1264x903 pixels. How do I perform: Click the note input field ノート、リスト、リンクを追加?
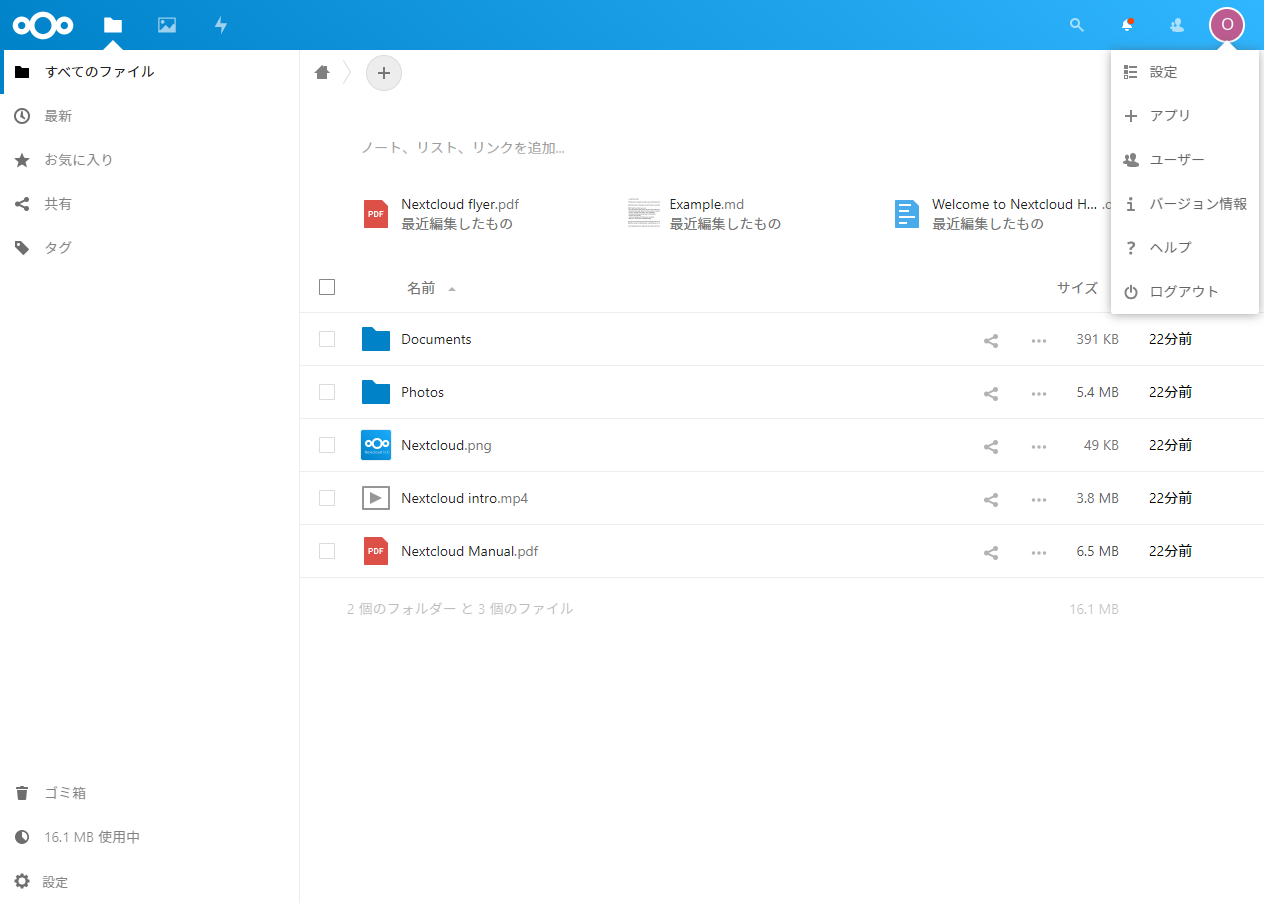click(463, 148)
